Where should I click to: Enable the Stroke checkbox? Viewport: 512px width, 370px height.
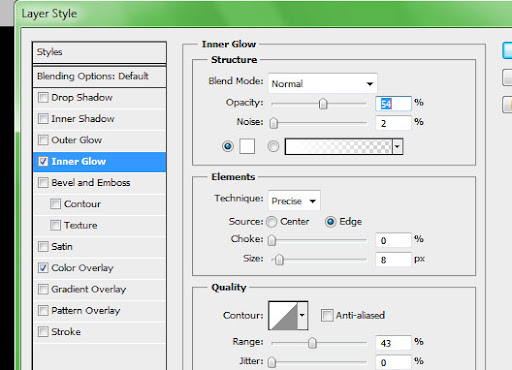43,332
